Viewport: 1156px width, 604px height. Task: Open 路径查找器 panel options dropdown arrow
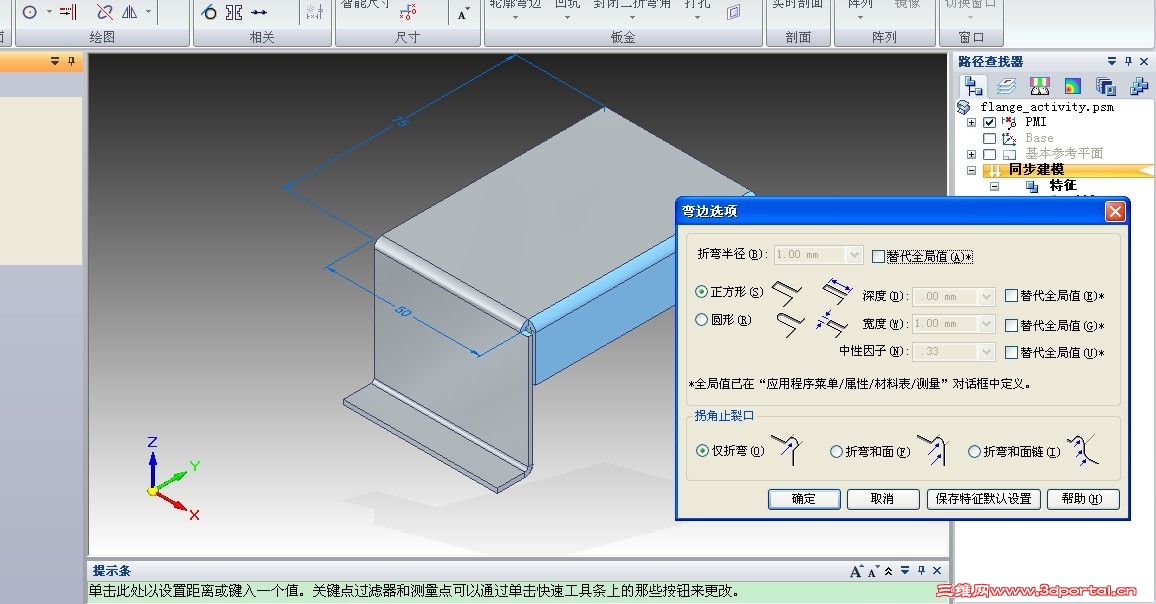coord(1112,62)
